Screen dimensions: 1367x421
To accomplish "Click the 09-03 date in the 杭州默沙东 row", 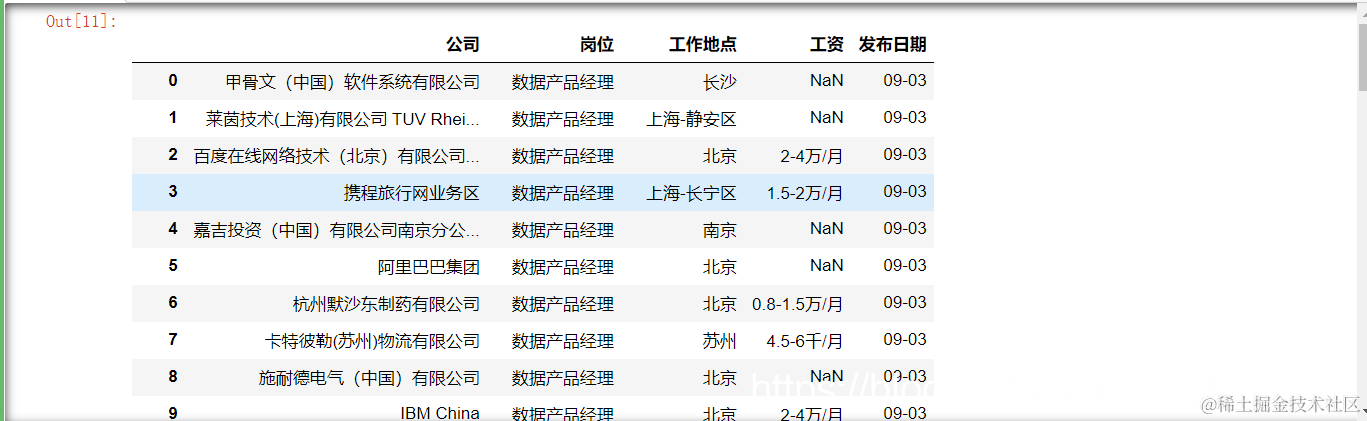I will click(905, 303).
